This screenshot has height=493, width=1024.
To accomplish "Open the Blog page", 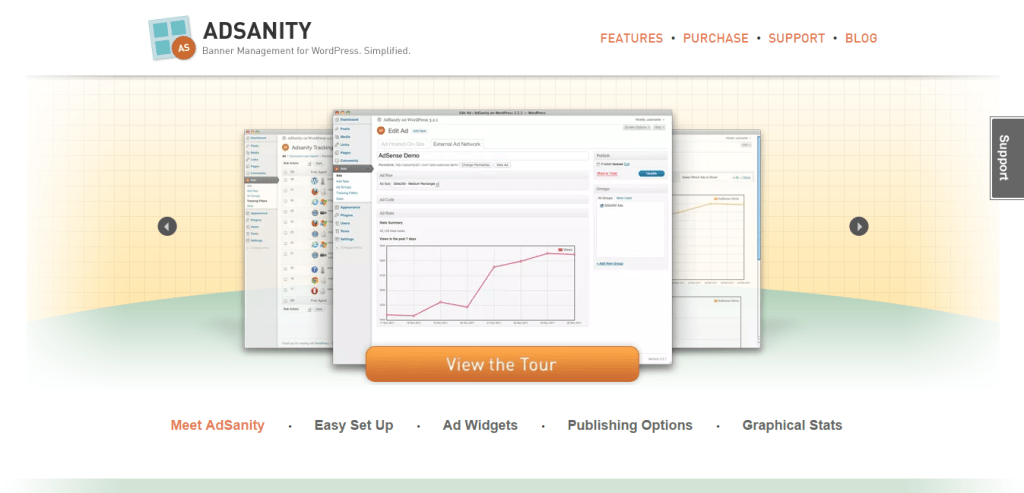I will click(861, 38).
